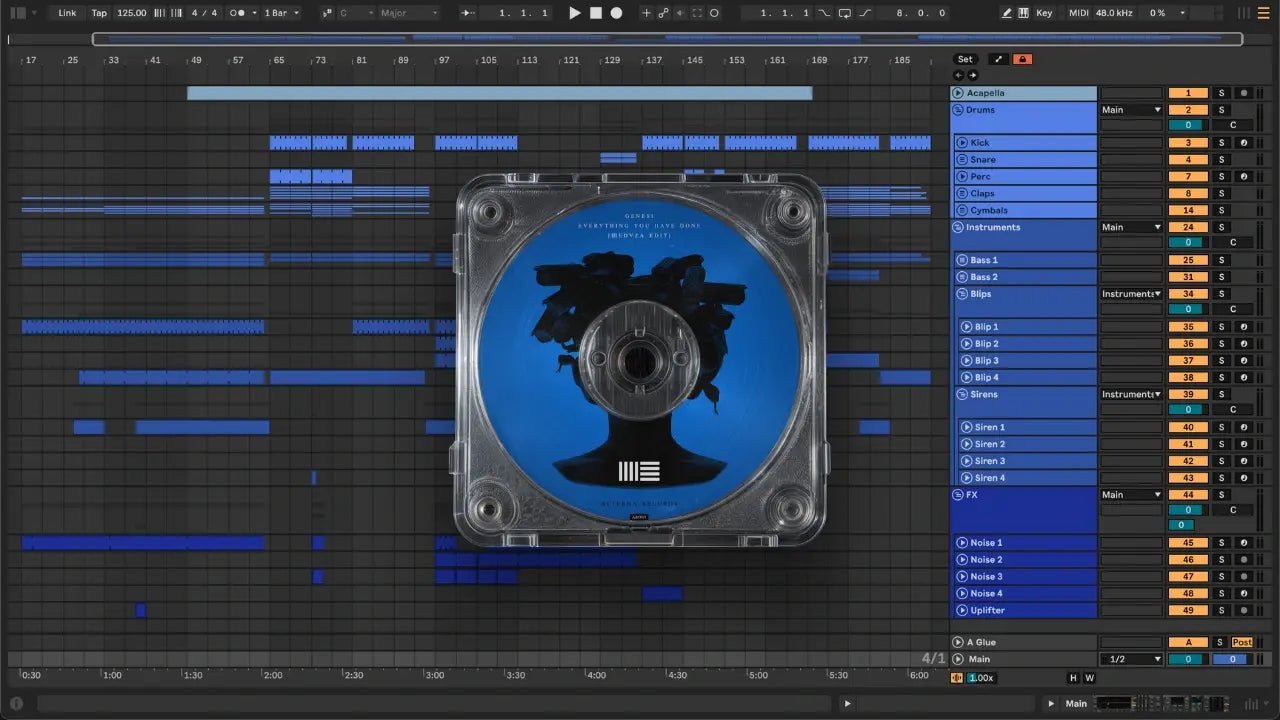Screen dimensions: 1280x720
Task: Solo the Kick track
Action: (x=1220, y=143)
